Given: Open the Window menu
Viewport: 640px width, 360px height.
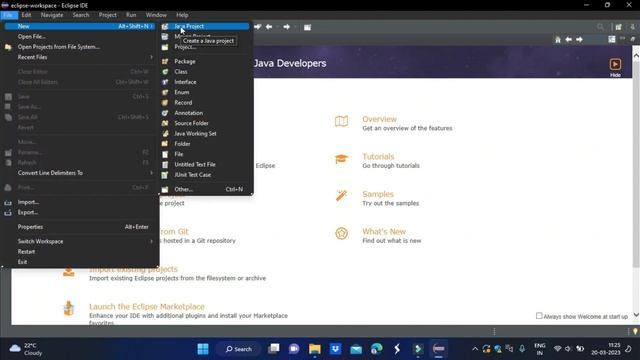Looking at the screenshot, I should [x=156, y=15].
